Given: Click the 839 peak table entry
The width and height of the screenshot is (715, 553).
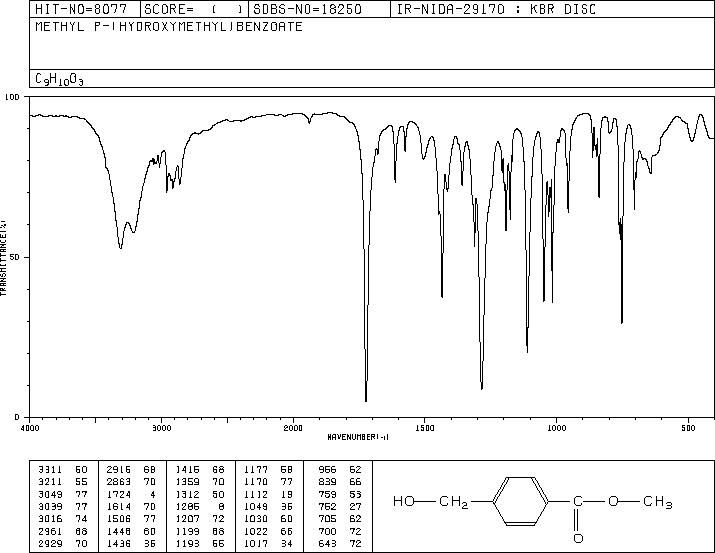Looking at the screenshot, I should (327, 482).
